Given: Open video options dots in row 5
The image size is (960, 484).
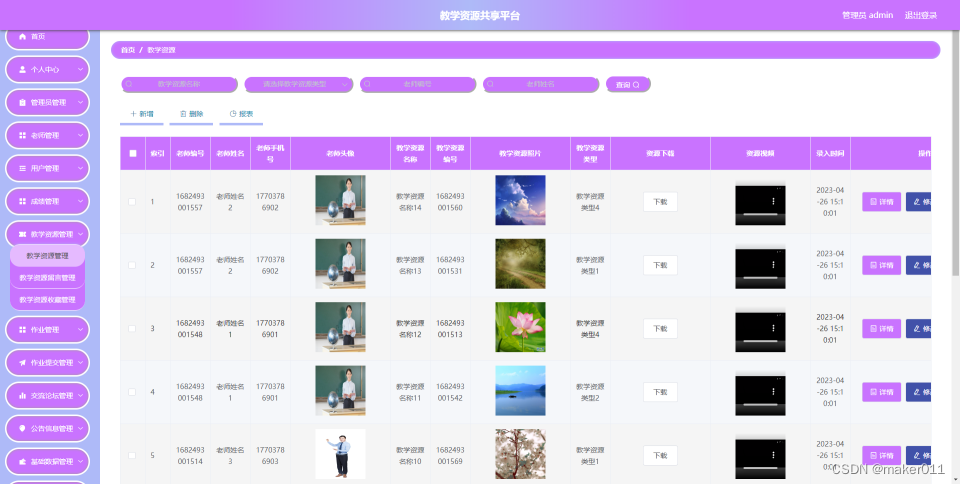Looking at the screenshot, I should [x=773, y=455].
